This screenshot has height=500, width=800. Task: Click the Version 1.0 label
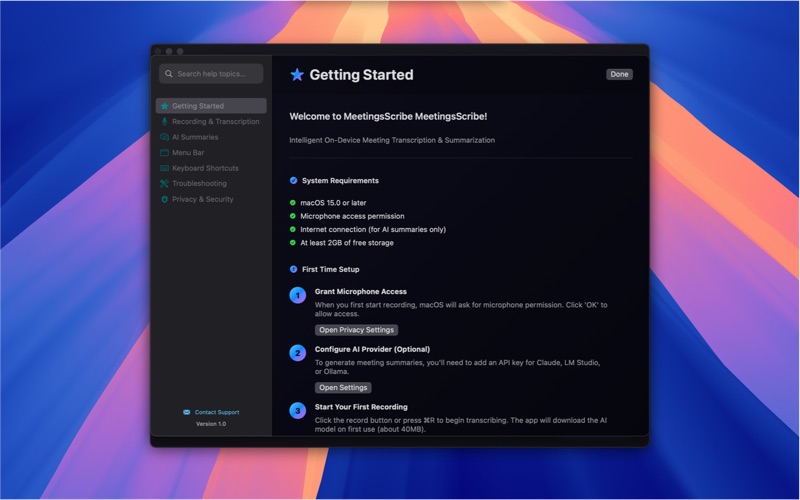pos(211,424)
